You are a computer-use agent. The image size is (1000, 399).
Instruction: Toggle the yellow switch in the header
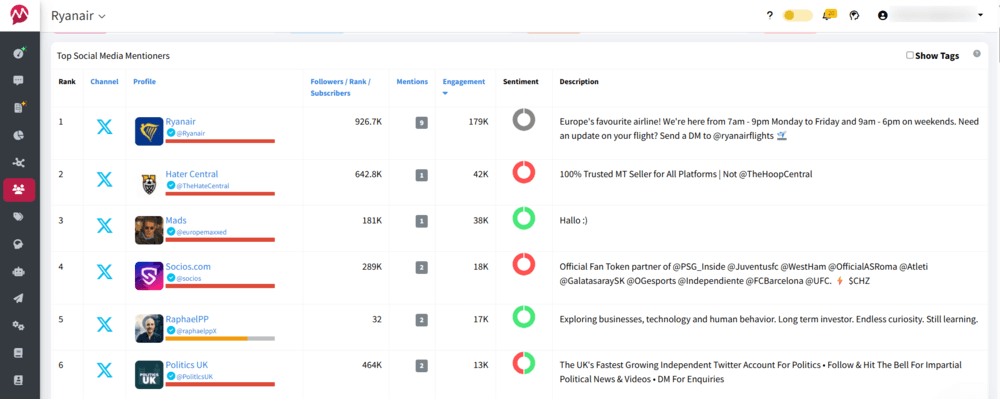(797, 15)
